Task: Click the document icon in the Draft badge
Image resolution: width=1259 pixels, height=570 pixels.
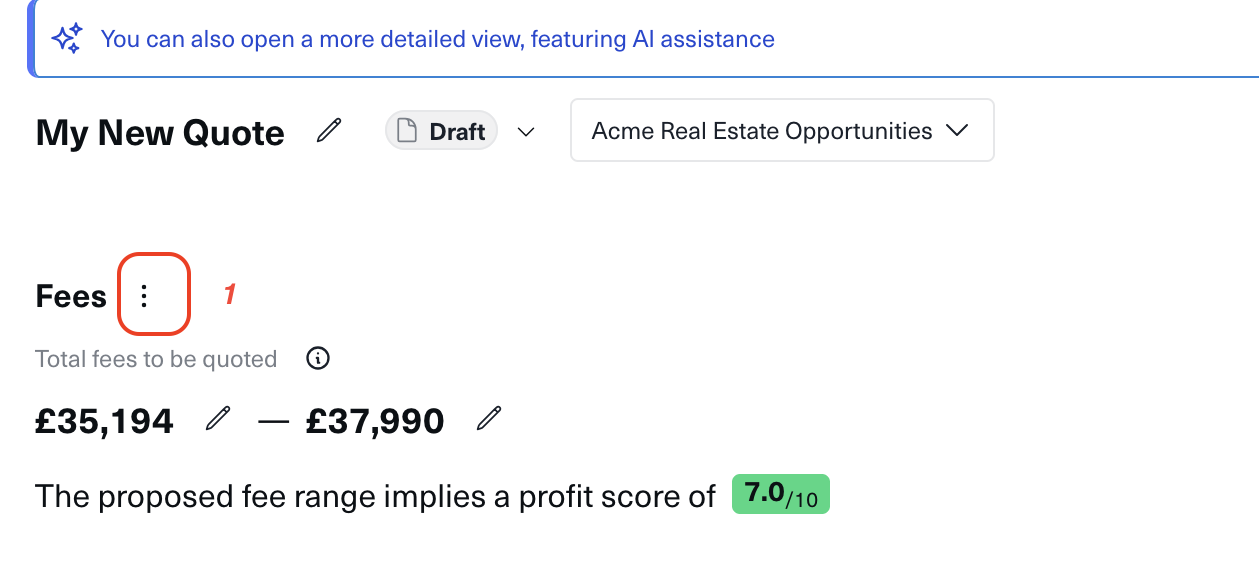Action: [406, 131]
